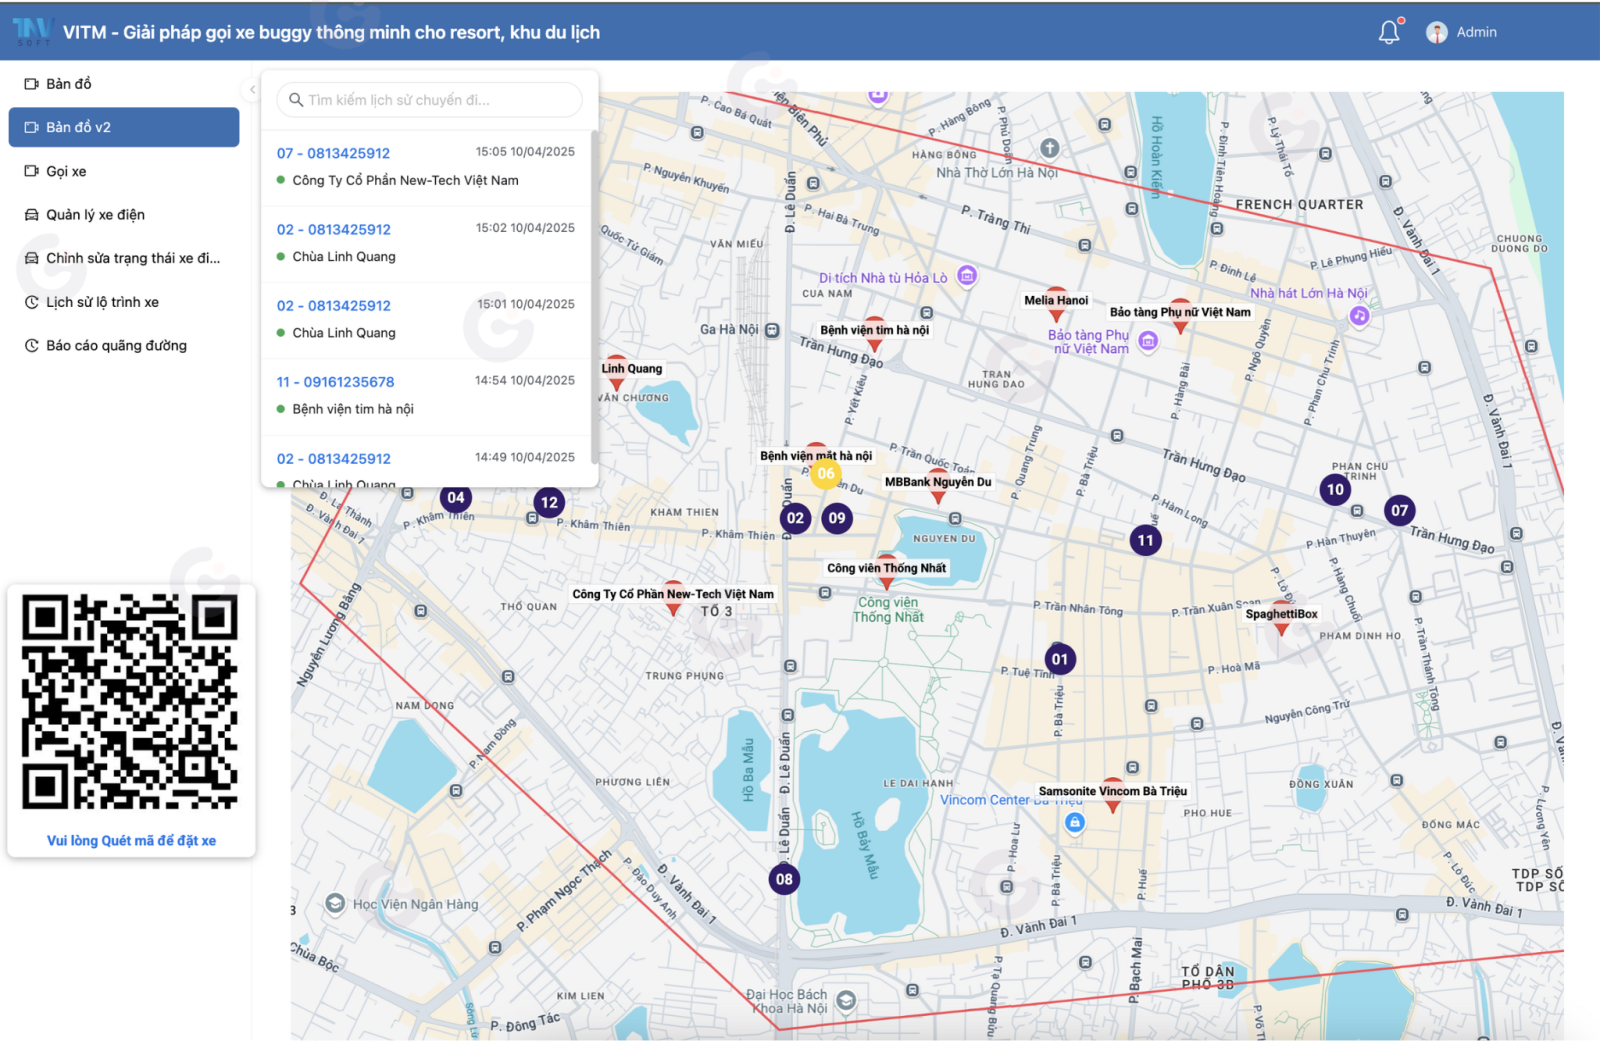Click Công Ty Cổ Phần New-Tech map pin
1600x1041 pixels.
click(x=673, y=598)
